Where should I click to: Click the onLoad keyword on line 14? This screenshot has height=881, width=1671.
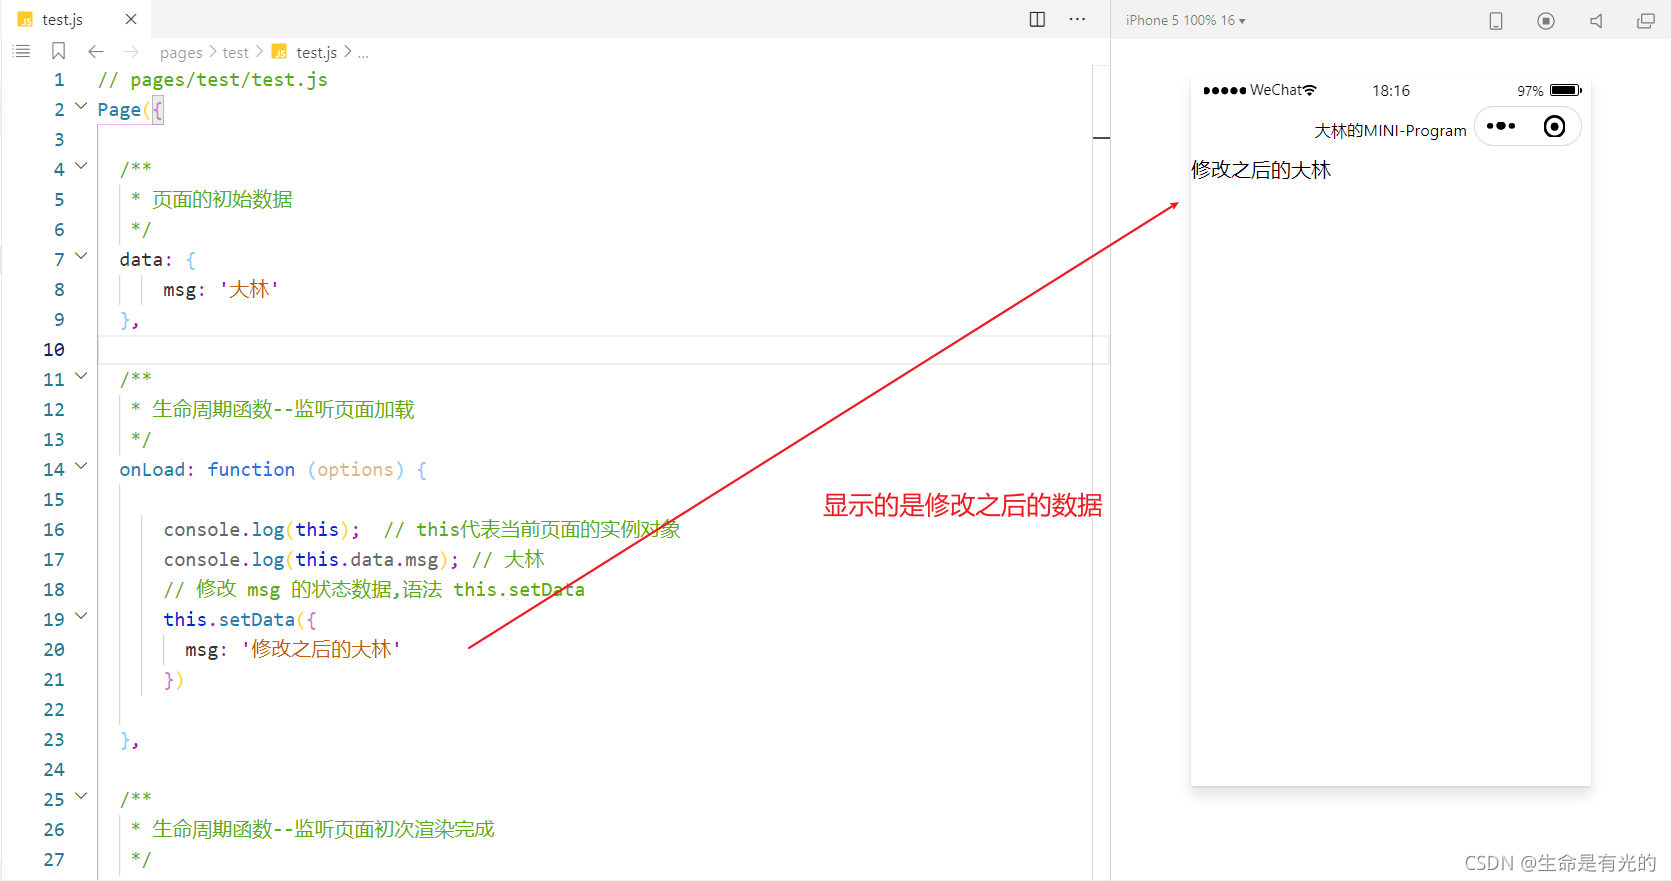coord(152,469)
